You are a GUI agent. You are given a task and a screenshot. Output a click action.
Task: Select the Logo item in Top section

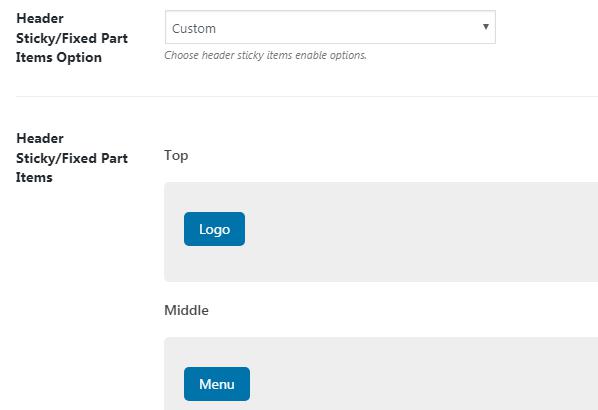click(214, 229)
